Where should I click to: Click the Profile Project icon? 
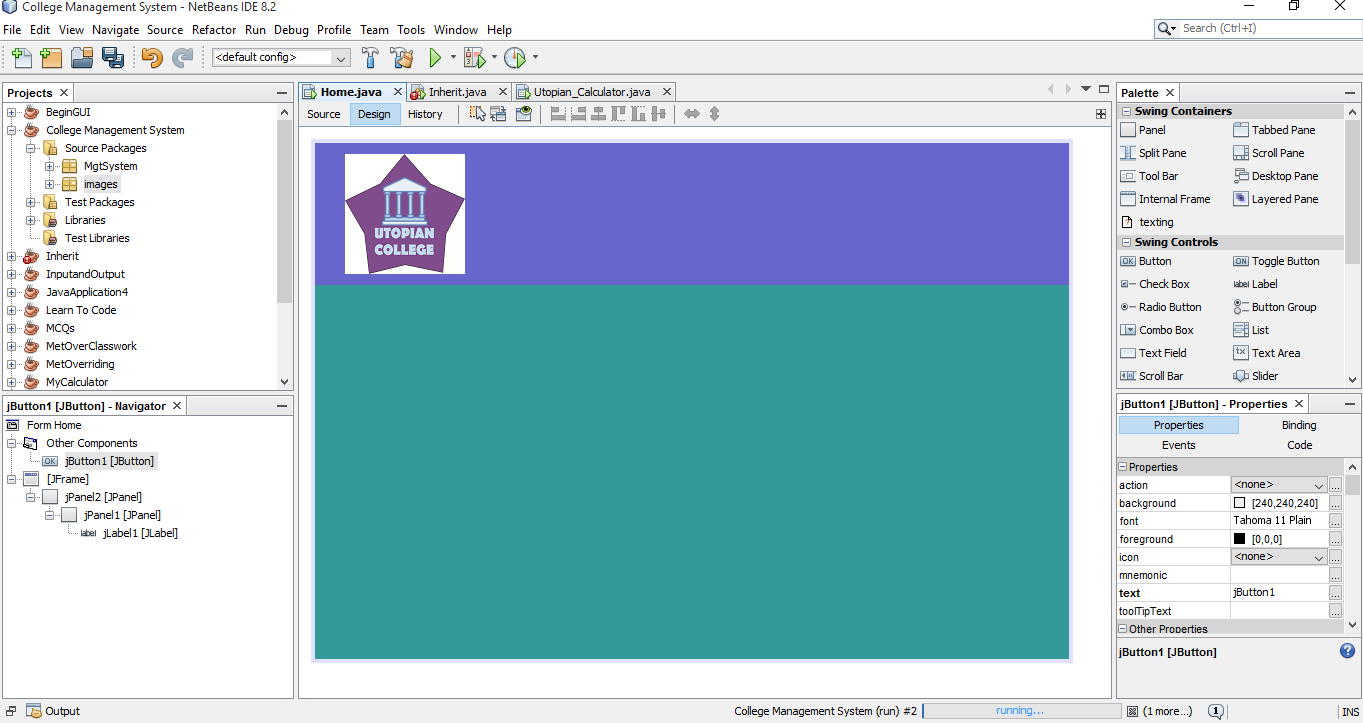tap(514, 57)
